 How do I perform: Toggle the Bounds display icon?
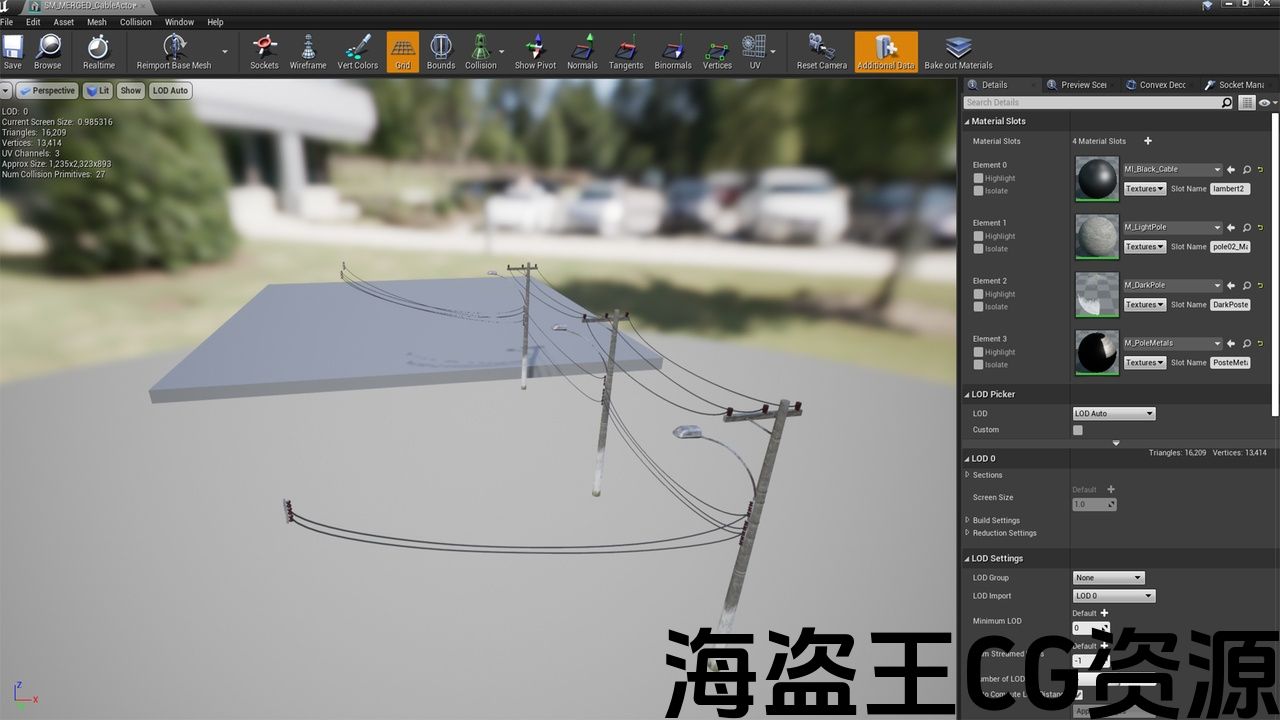440,52
